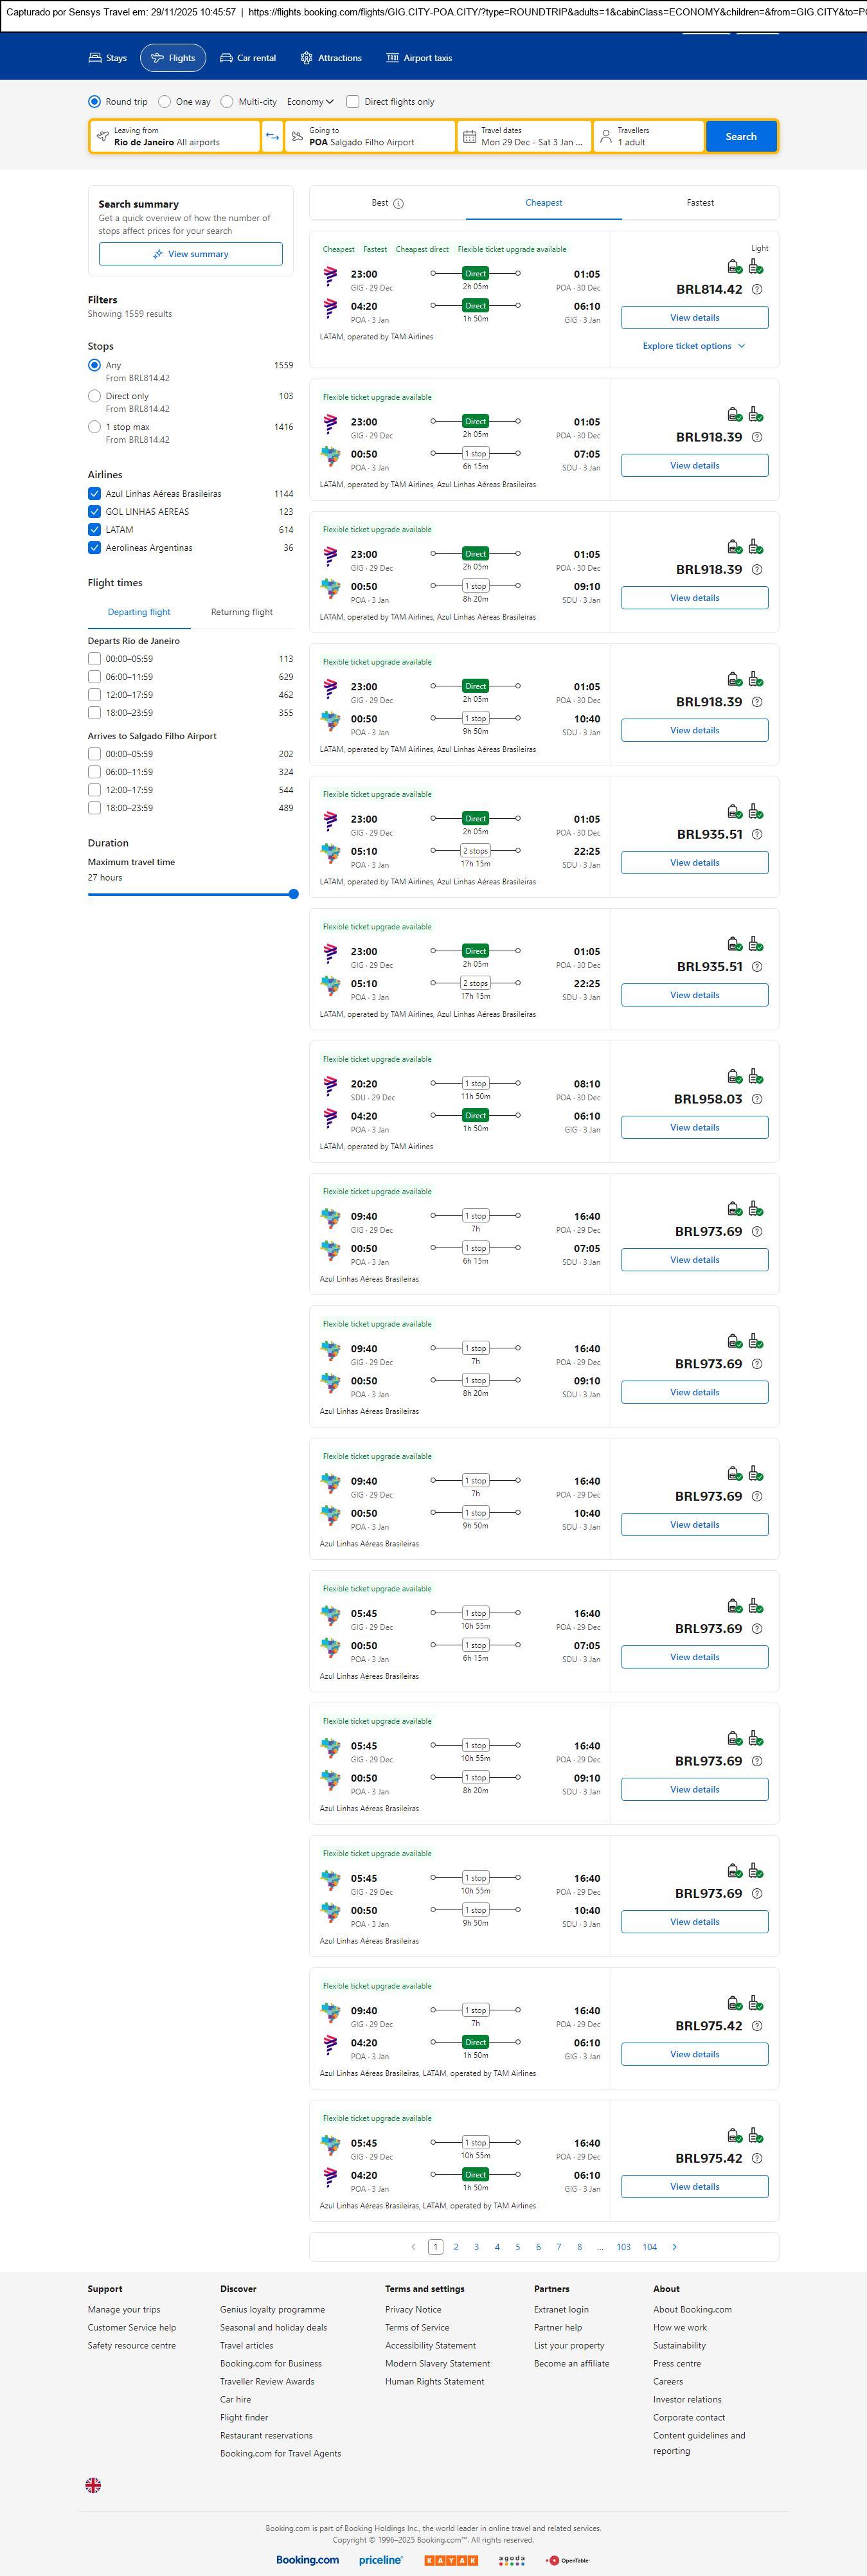Click the Flights airplane icon in top navigation
Viewport: 867px width, 2576px height.
[157, 58]
